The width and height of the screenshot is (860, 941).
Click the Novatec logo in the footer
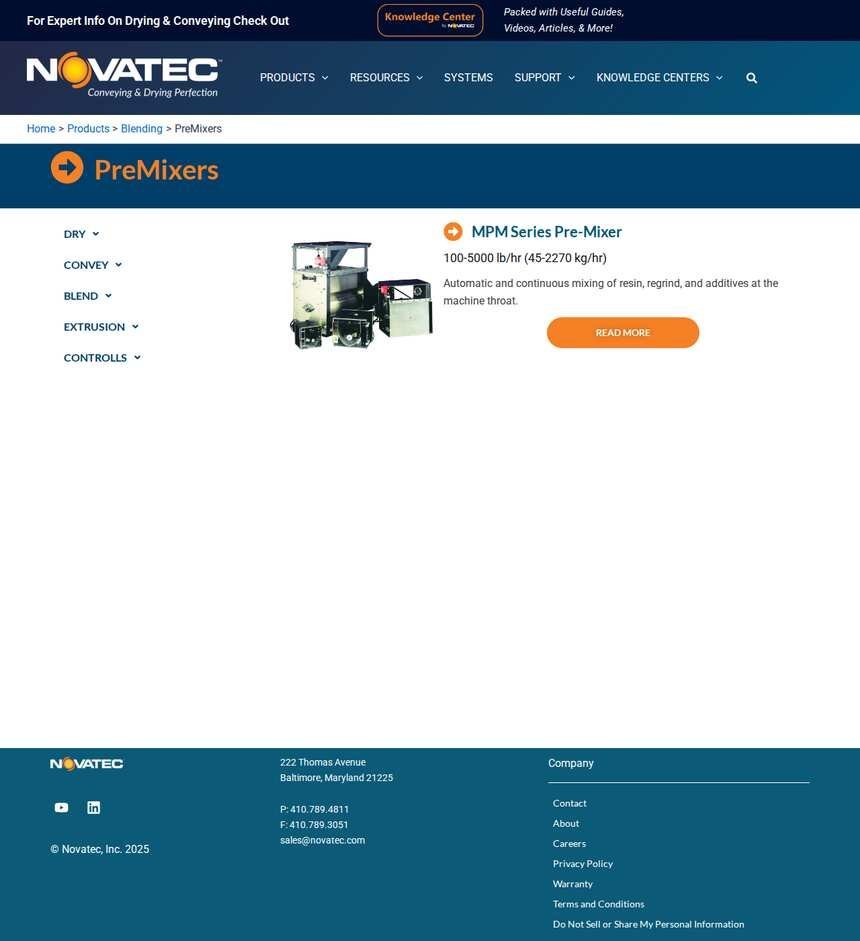point(86,763)
